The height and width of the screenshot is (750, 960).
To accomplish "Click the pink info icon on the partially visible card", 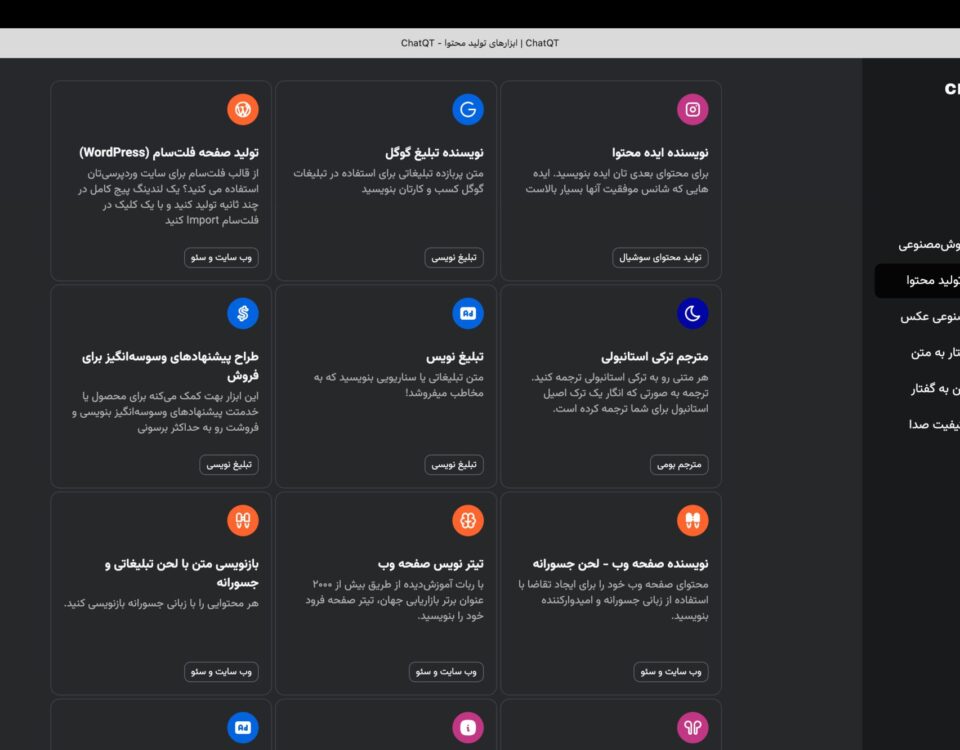I will [x=468, y=727].
